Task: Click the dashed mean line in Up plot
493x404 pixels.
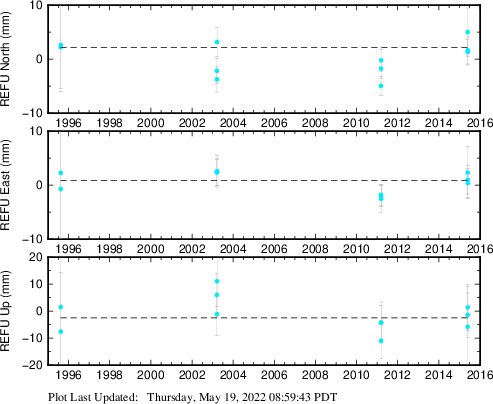Action: tap(264, 318)
